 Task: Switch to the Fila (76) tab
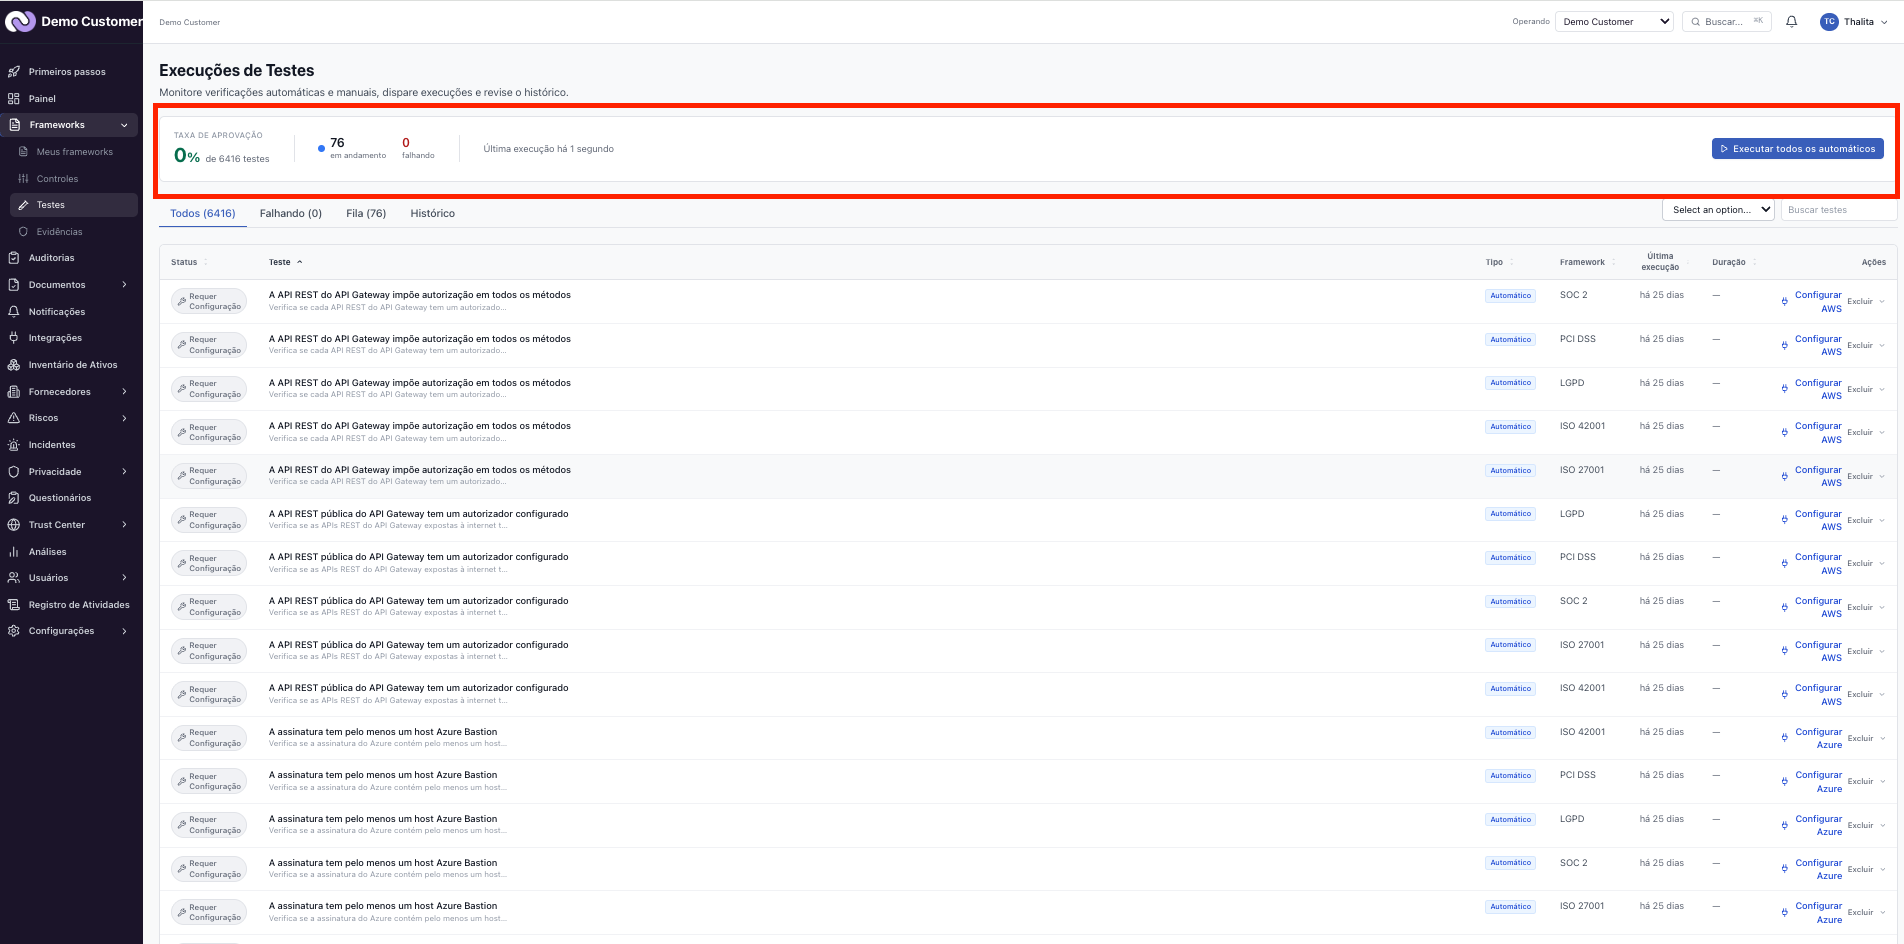click(366, 213)
